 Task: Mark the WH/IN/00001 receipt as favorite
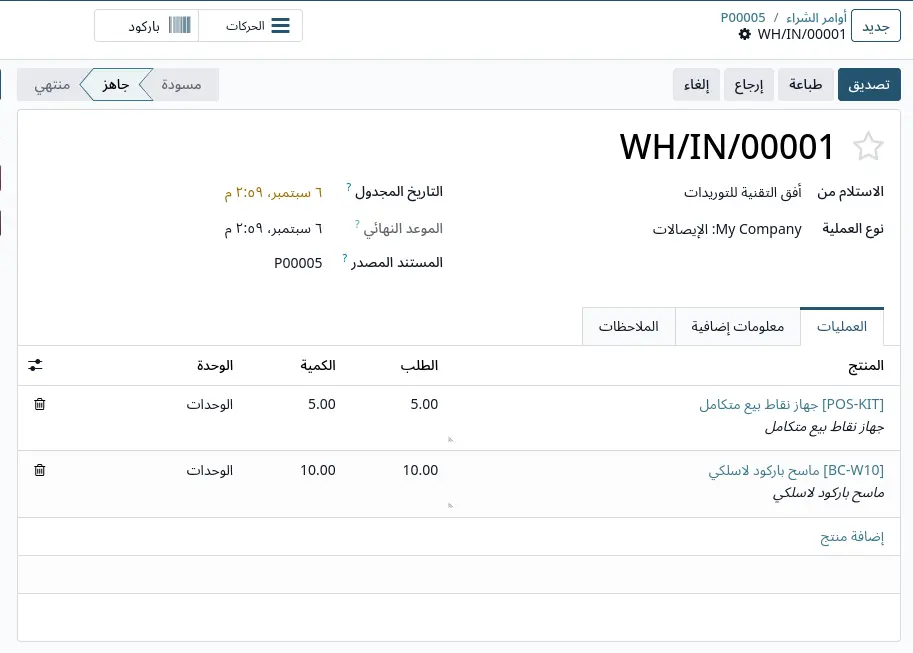click(x=868, y=146)
